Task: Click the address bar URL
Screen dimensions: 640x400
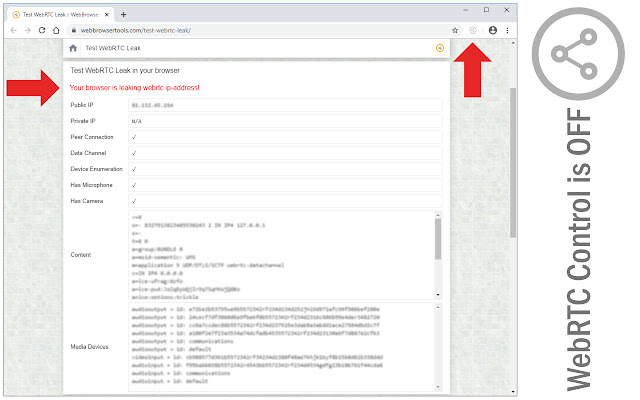Action: (136, 30)
